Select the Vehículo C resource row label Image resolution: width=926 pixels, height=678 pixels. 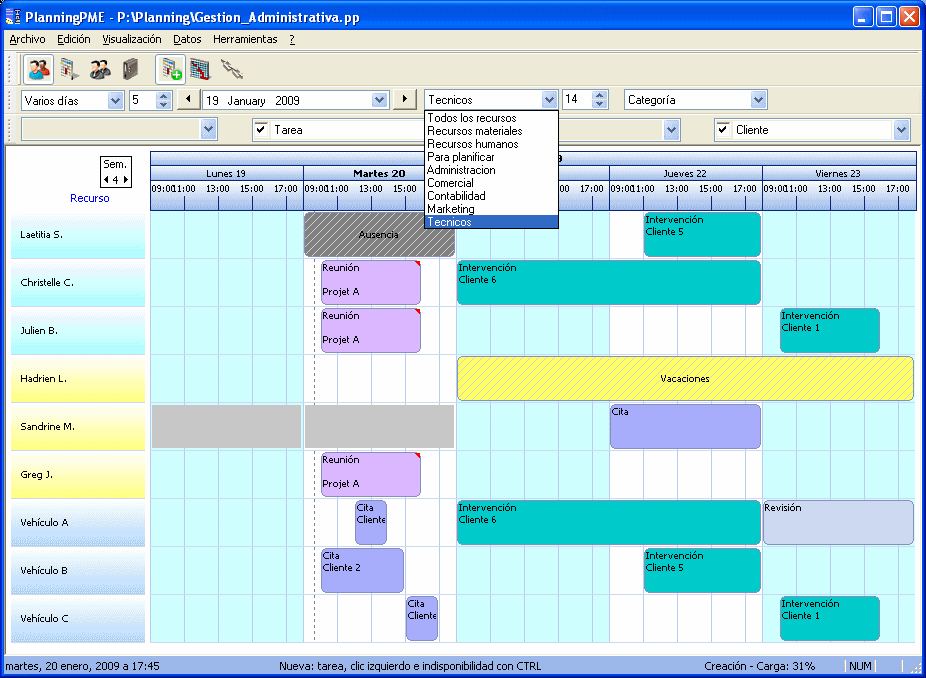[78, 618]
